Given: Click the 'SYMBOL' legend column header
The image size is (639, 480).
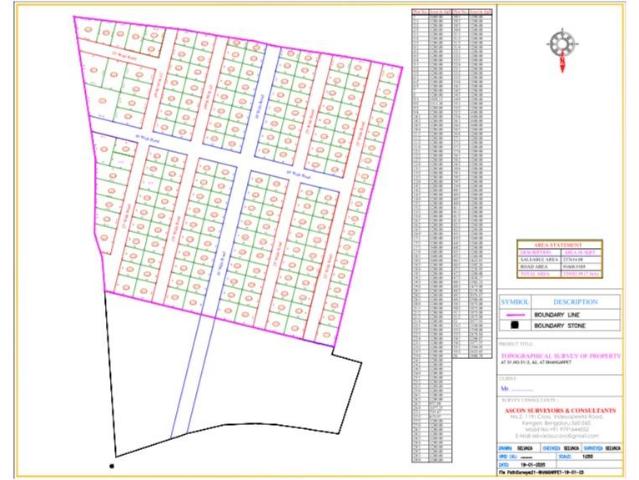Looking at the screenshot, I should coord(515,302).
